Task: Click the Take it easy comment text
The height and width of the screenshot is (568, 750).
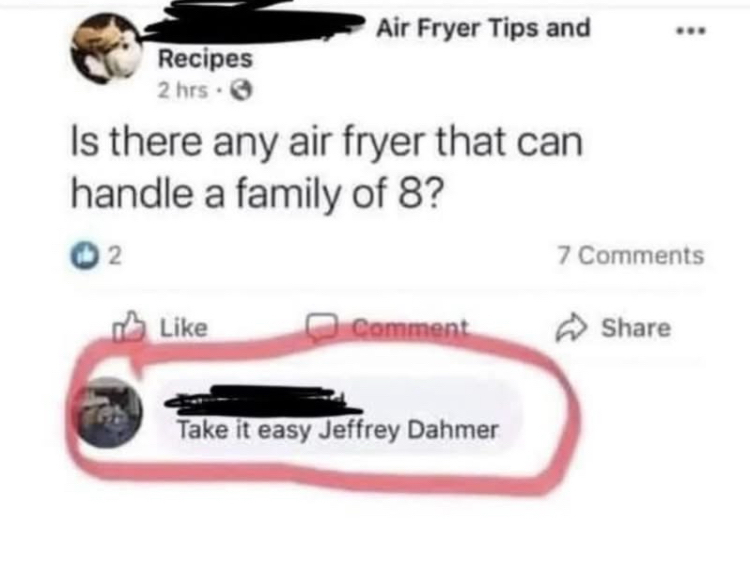Action: [x=338, y=430]
